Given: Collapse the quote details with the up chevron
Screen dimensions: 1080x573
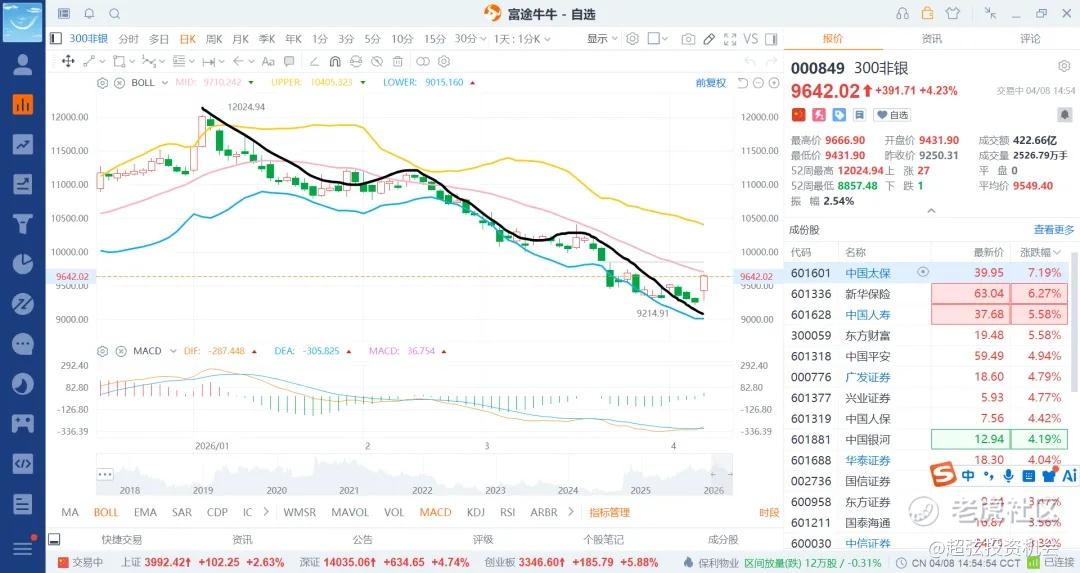Looking at the screenshot, I should pos(931,211).
